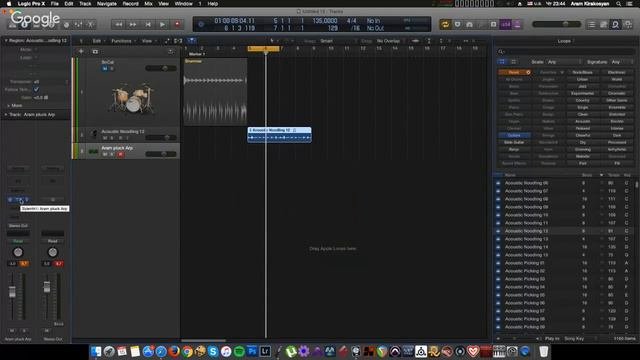640x360 pixels.
Task: Open the Navigate menu
Action: coord(107,4)
